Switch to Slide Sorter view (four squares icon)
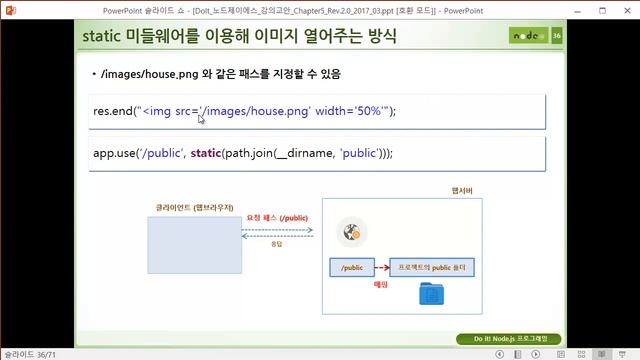The height and width of the screenshot is (360, 640). click(x=582, y=354)
